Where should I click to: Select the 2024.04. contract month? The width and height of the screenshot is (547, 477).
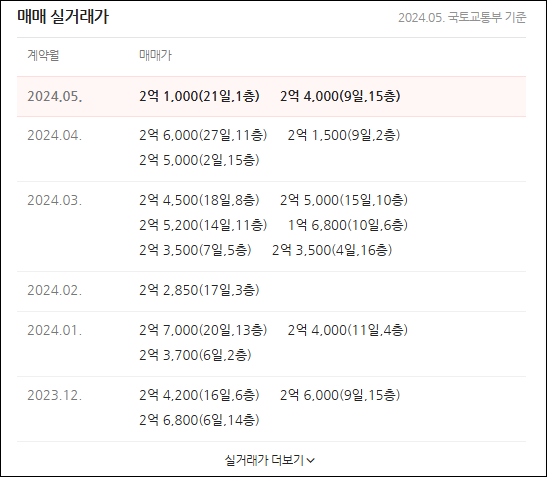[x=55, y=135]
